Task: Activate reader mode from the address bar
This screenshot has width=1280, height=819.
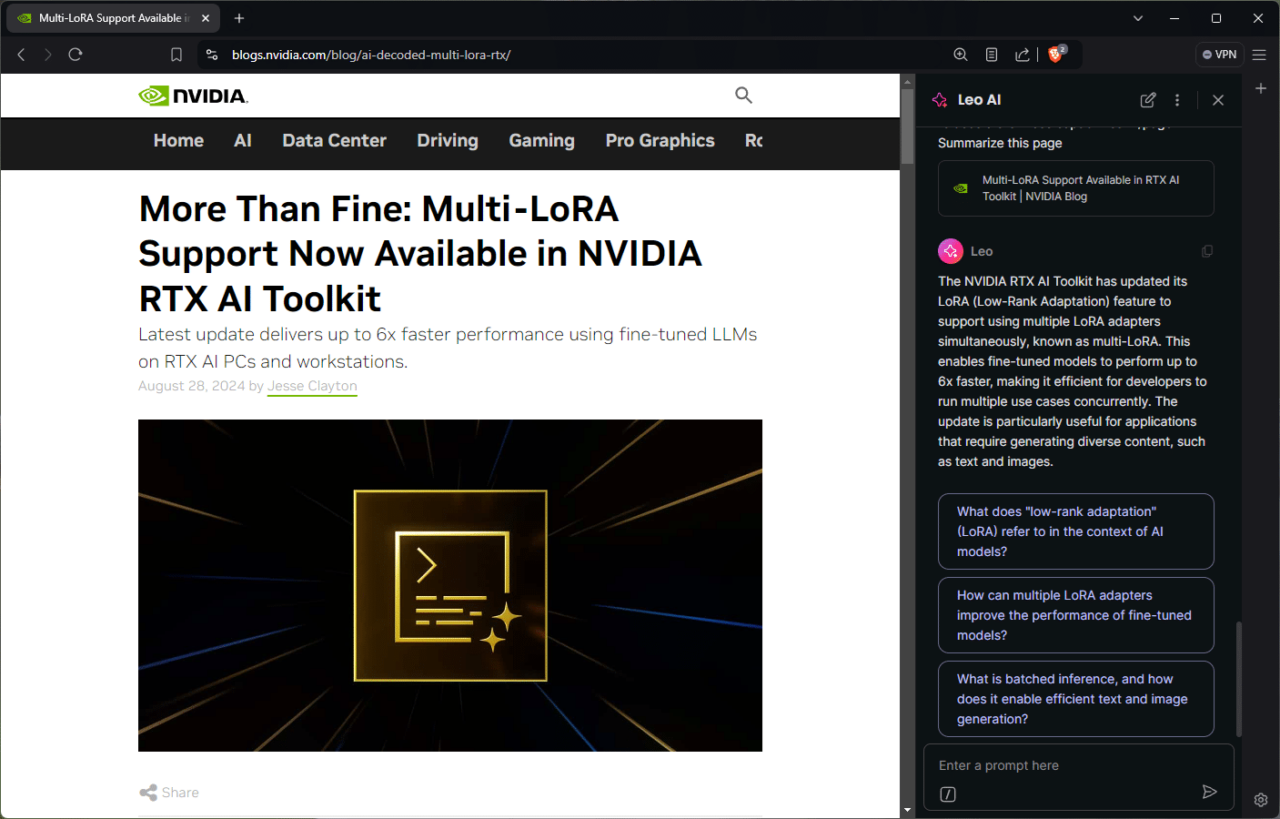Action: pyautogui.click(x=991, y=54)
